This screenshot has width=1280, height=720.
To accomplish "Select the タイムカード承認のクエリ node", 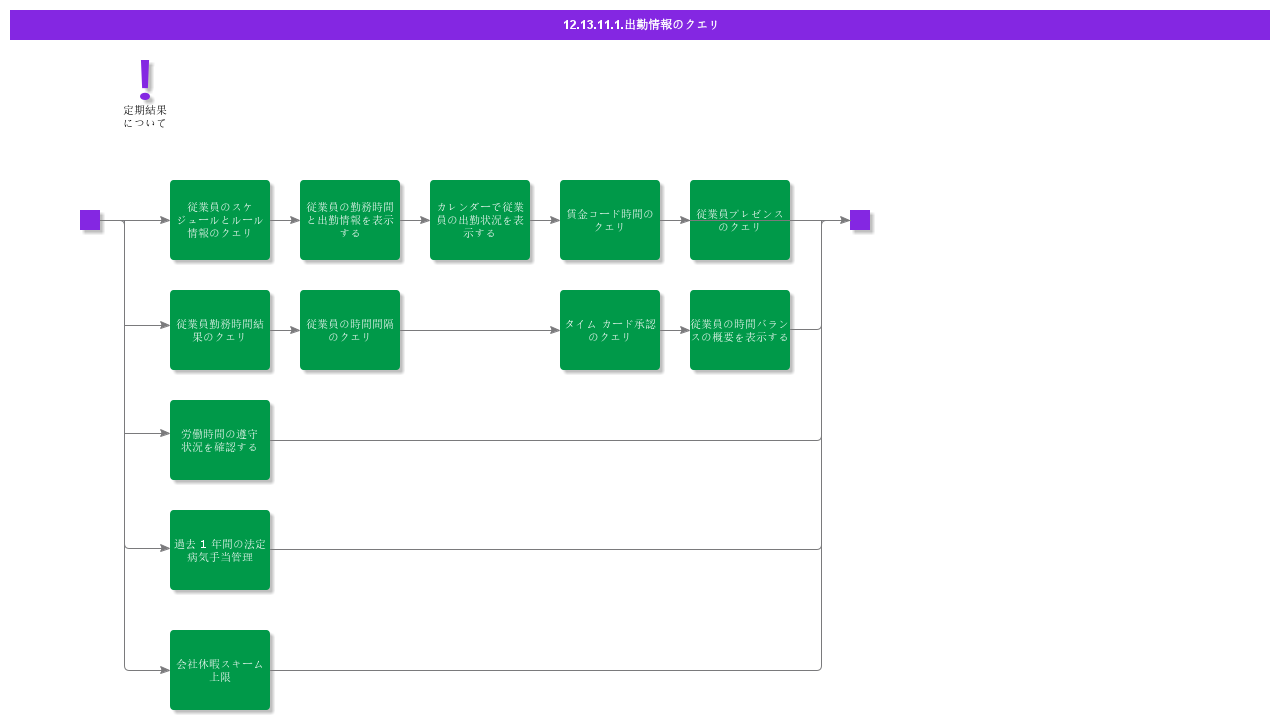I will 610,329.
